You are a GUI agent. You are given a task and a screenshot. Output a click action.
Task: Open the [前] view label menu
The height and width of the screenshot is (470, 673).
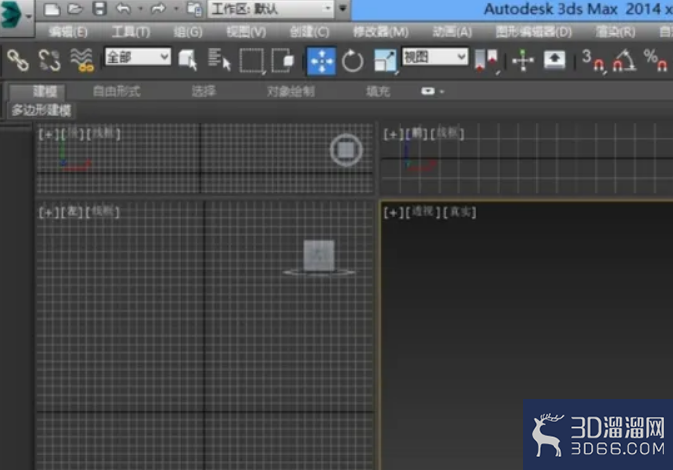pos(417,134)
